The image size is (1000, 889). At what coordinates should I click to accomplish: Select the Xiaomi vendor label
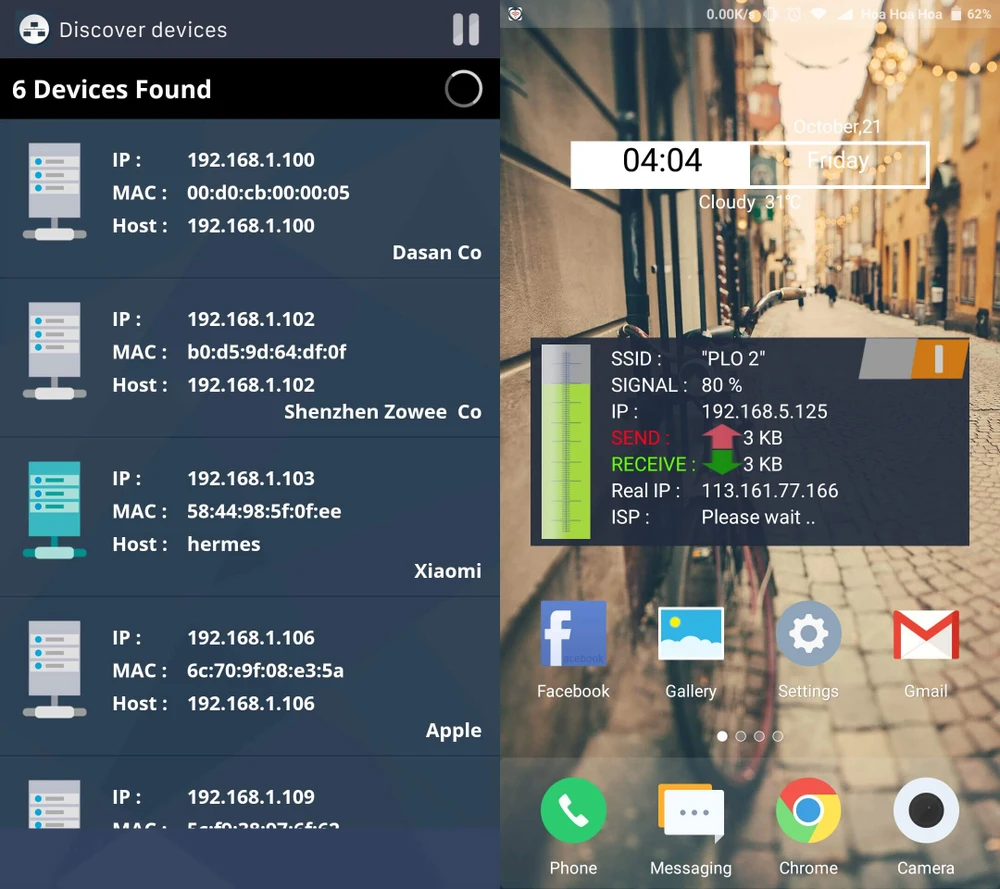pos(448,571)
